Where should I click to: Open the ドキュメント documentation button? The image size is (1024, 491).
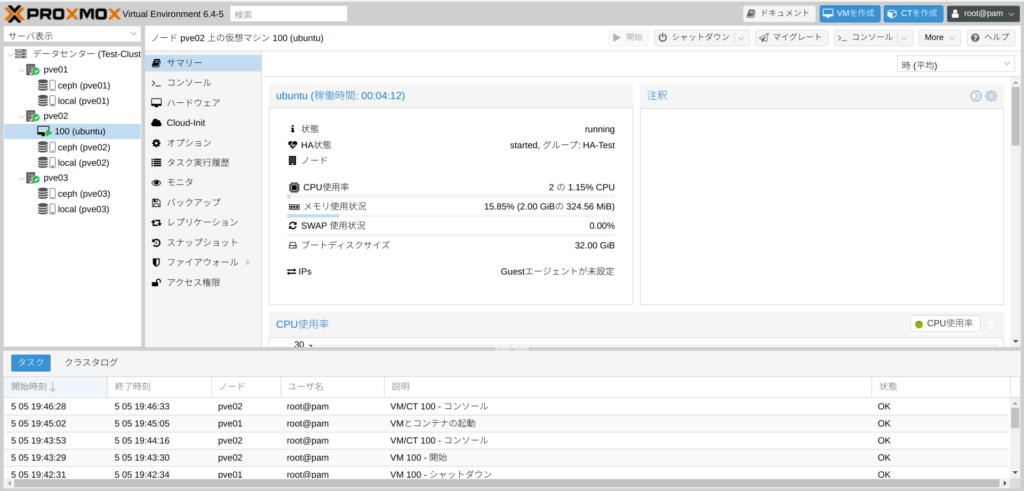(x=779, y=13)
